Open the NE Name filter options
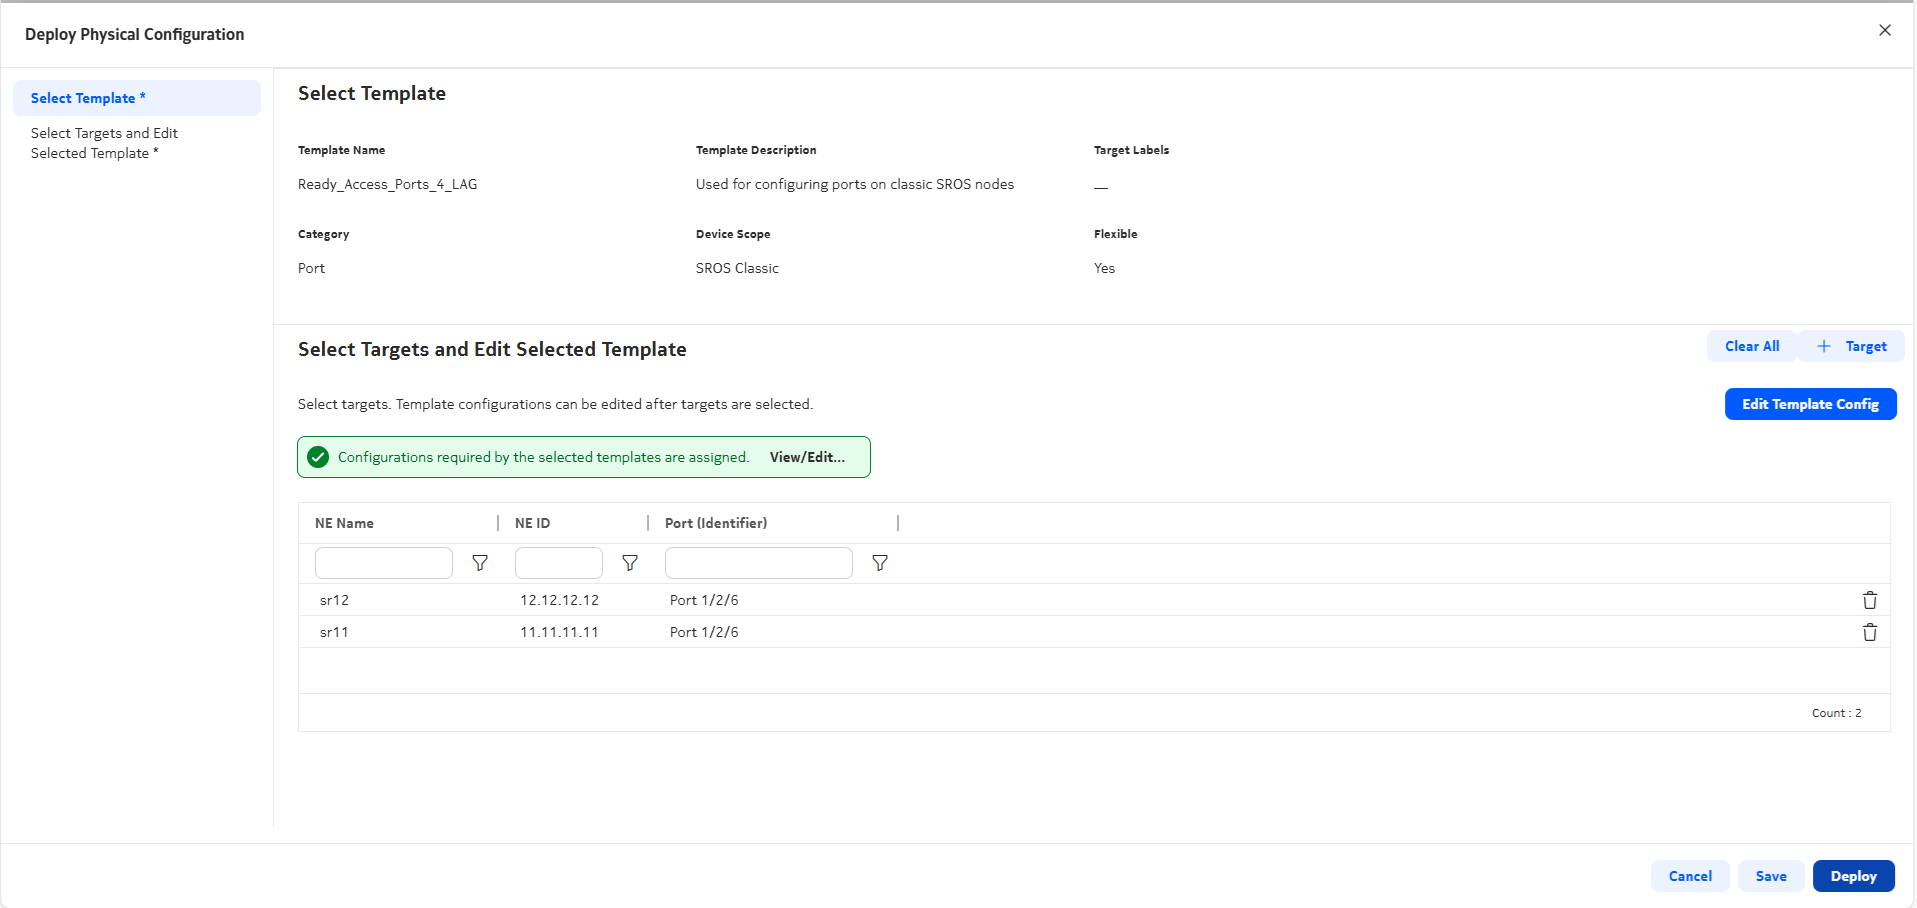 (x=480, y=563)
